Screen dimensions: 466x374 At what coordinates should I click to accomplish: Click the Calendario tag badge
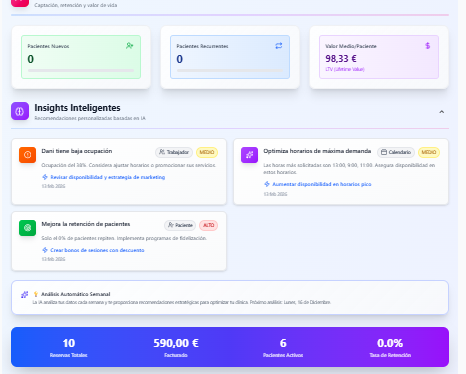point(396,152)
